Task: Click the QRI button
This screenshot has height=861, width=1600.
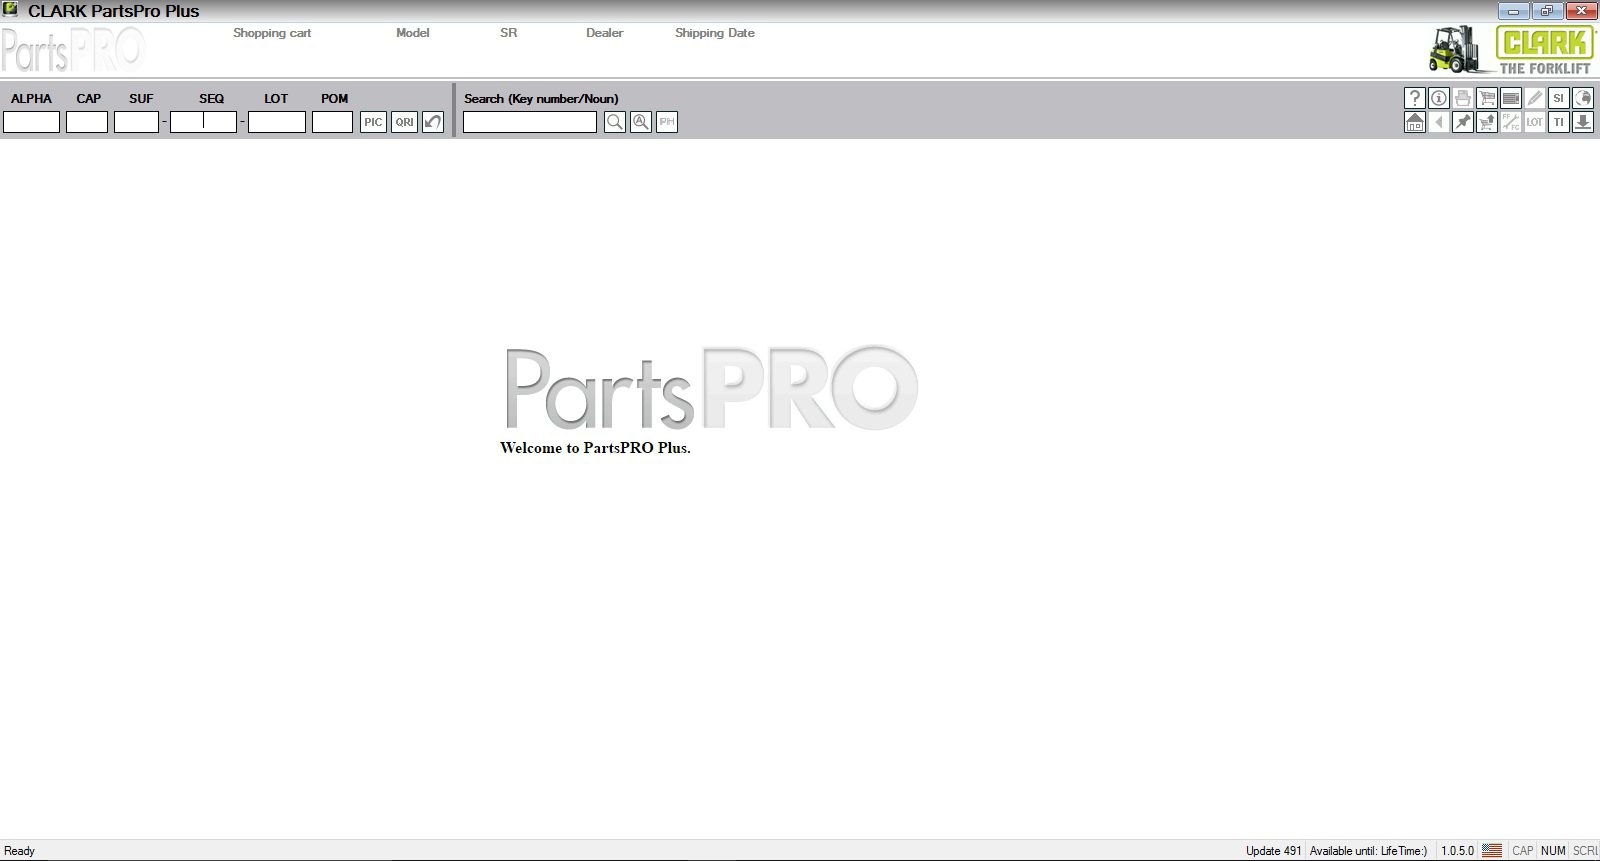Action: [404, 122]
